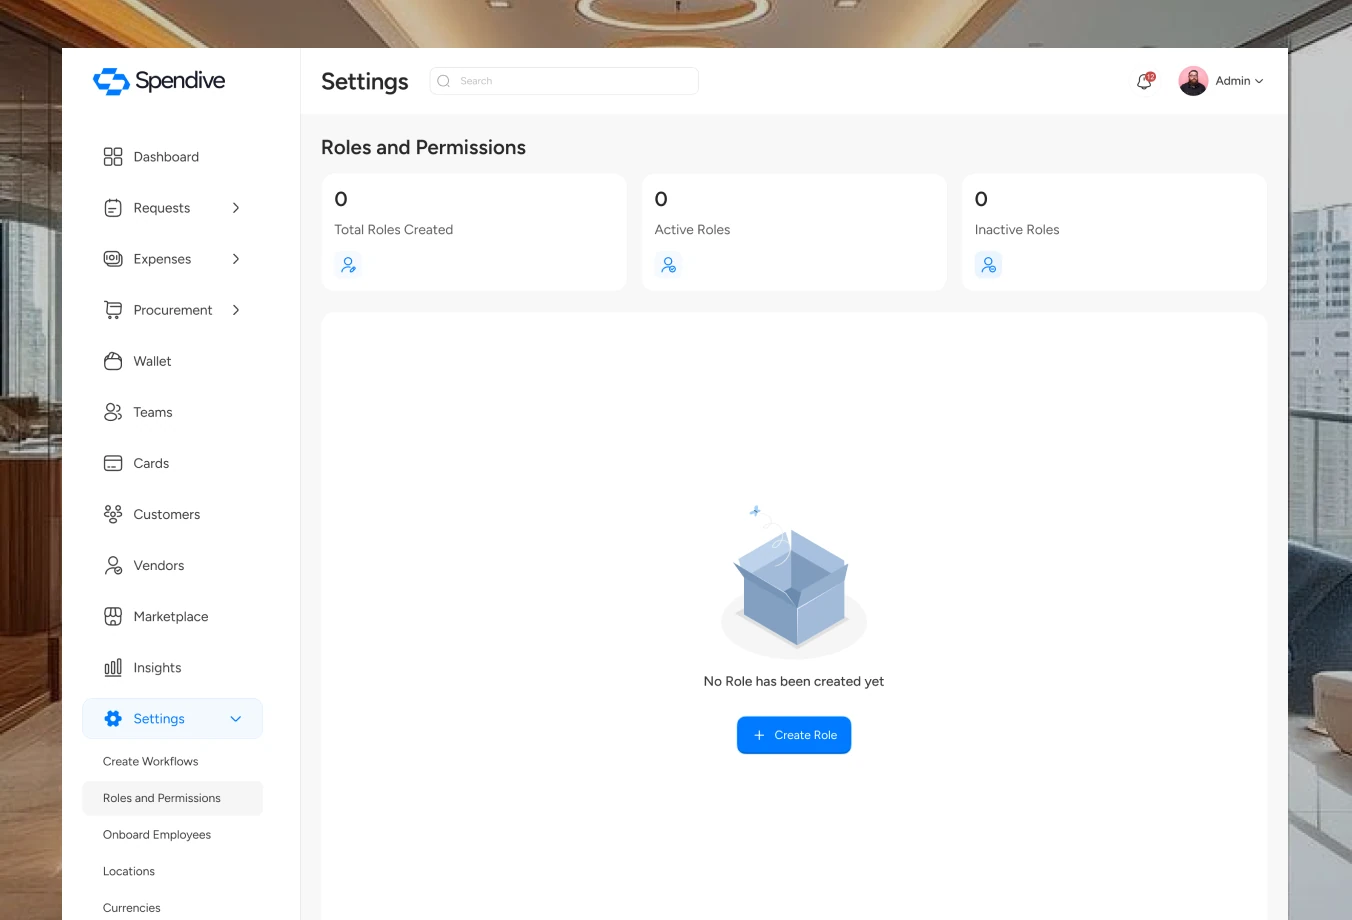The height and width of the screenshot is (920, 1352).
Task: Expand the Procurement submenu chevron
Action: tap(236, 310)
